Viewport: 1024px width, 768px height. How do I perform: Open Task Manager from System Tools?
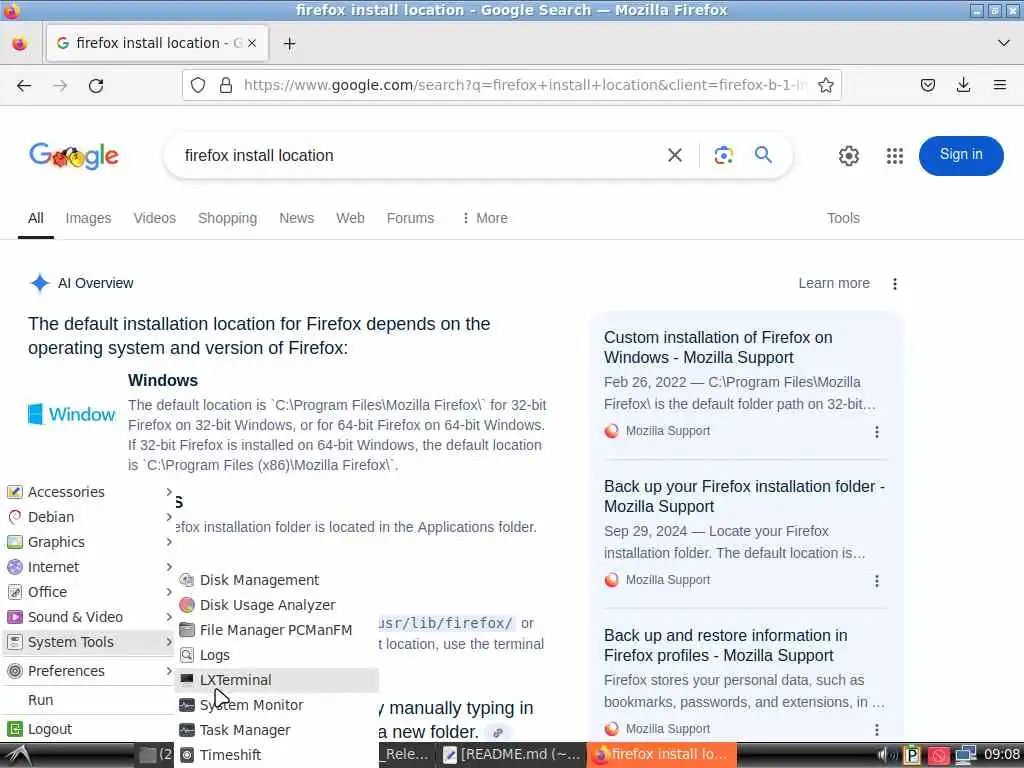[278, 730]
